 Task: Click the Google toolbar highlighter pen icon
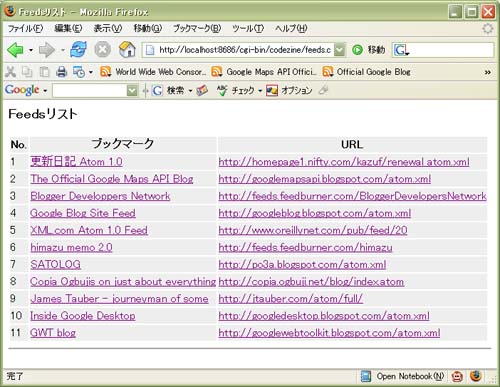[323, 90]
